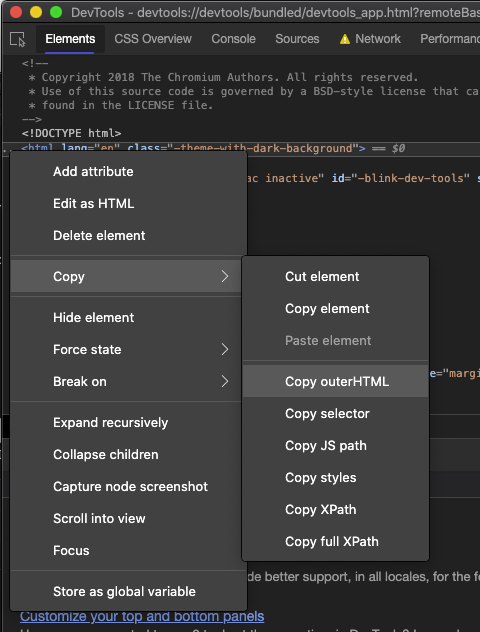Open the Performance tab

[450, 39]
